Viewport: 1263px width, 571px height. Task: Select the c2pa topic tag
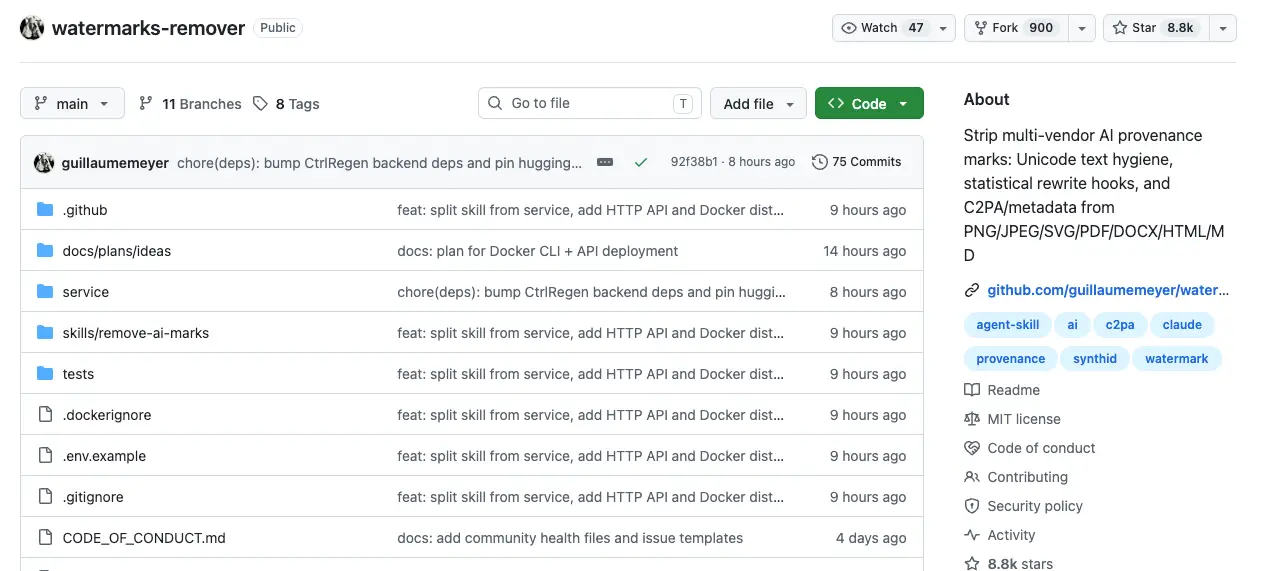coord(1120,325)
